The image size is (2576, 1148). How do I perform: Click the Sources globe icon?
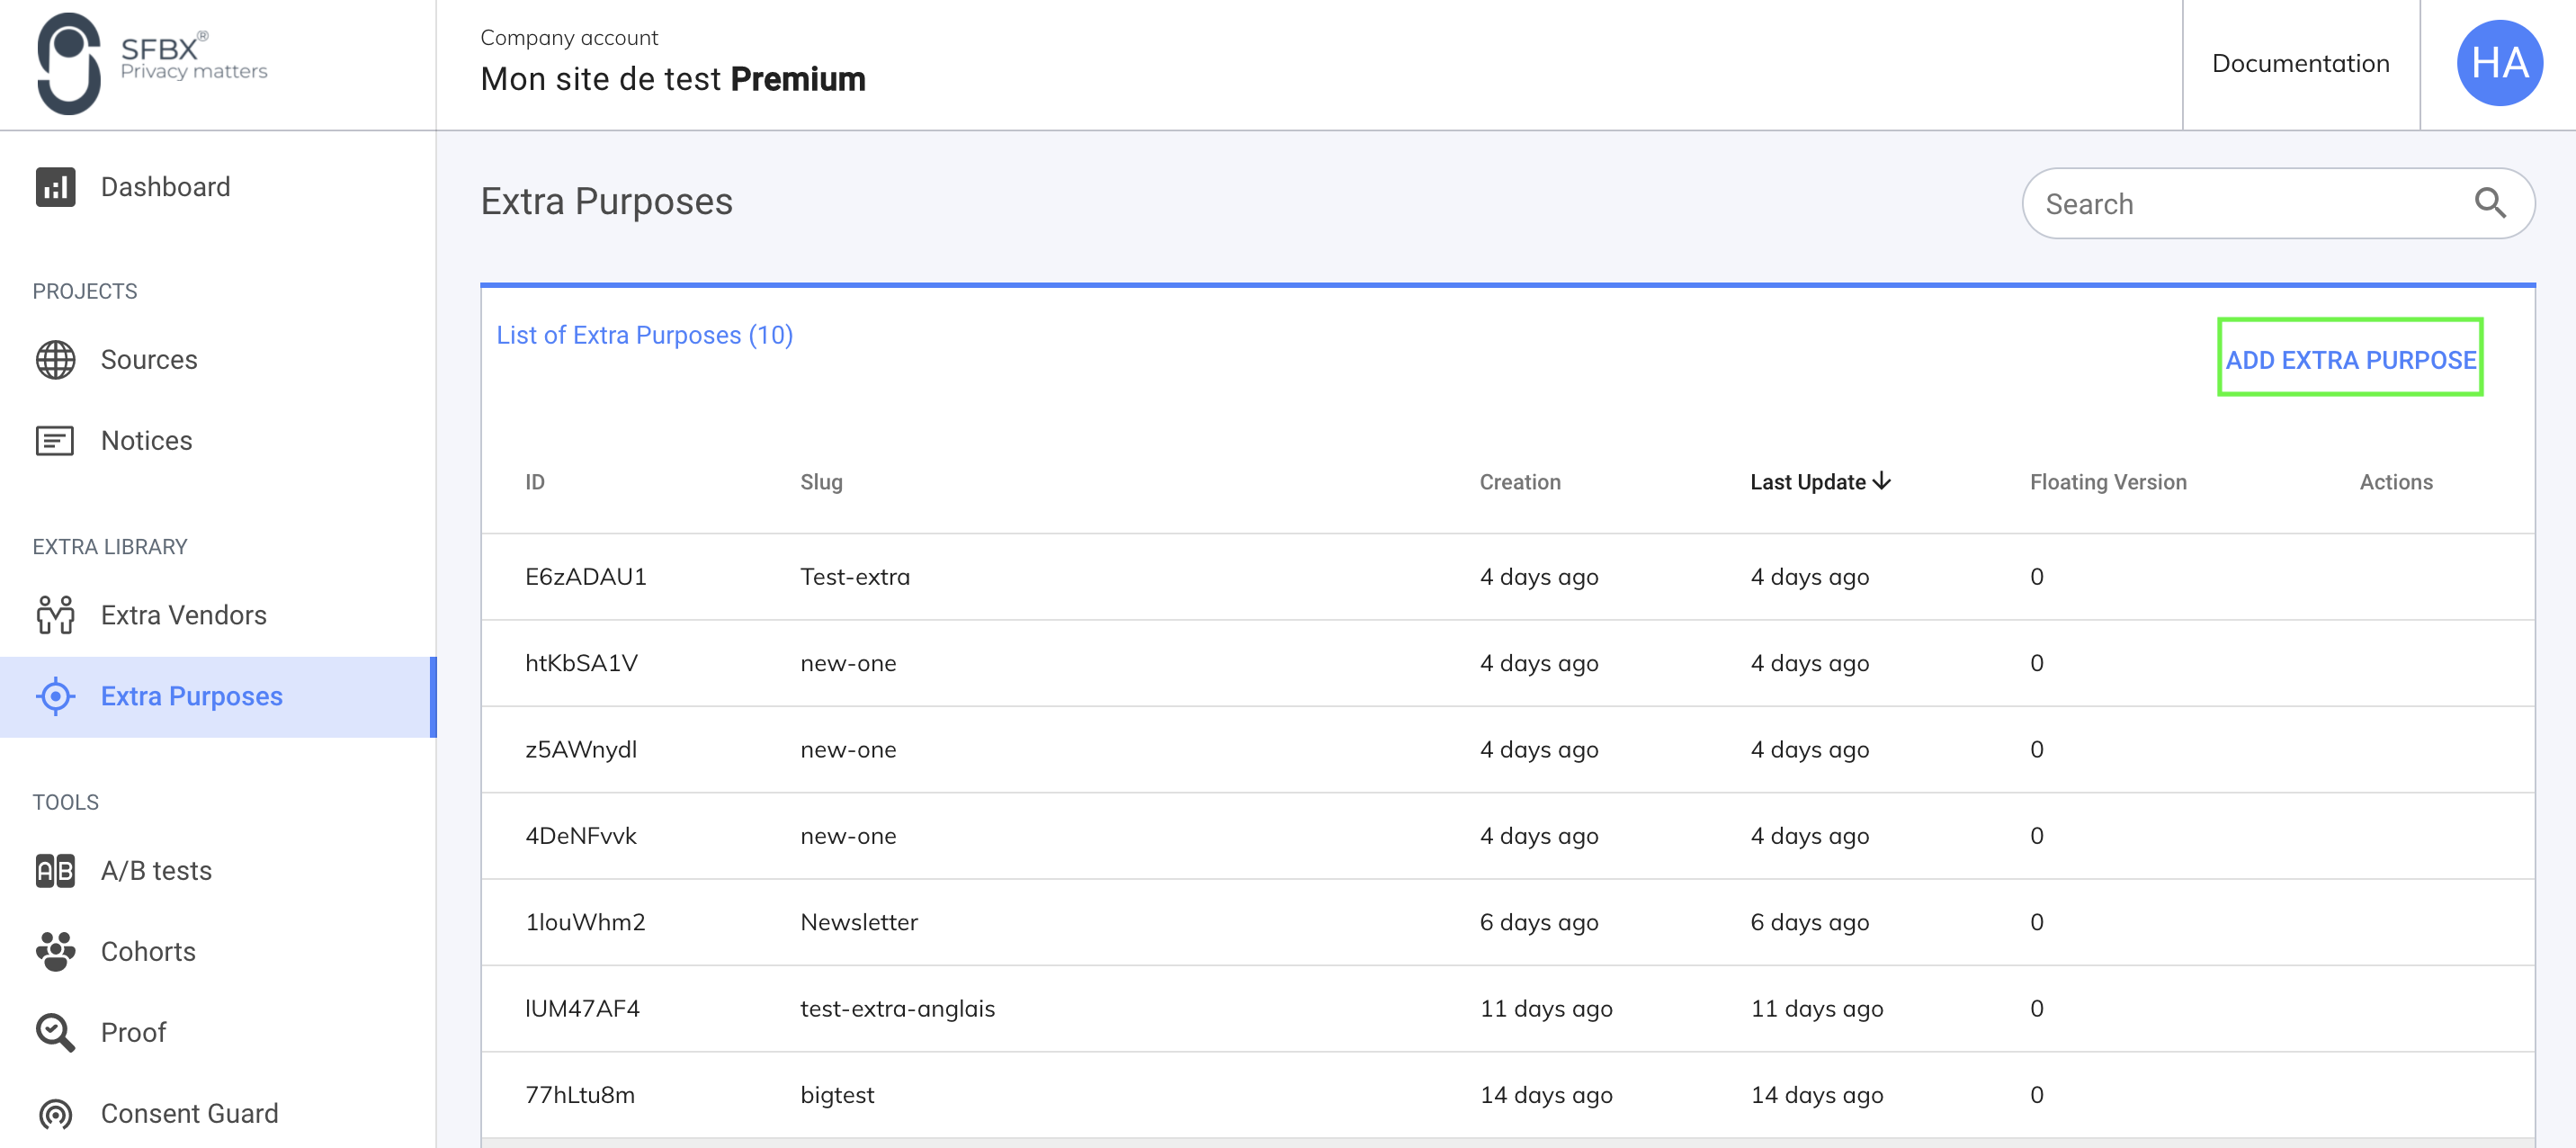(x=55, y=360)
